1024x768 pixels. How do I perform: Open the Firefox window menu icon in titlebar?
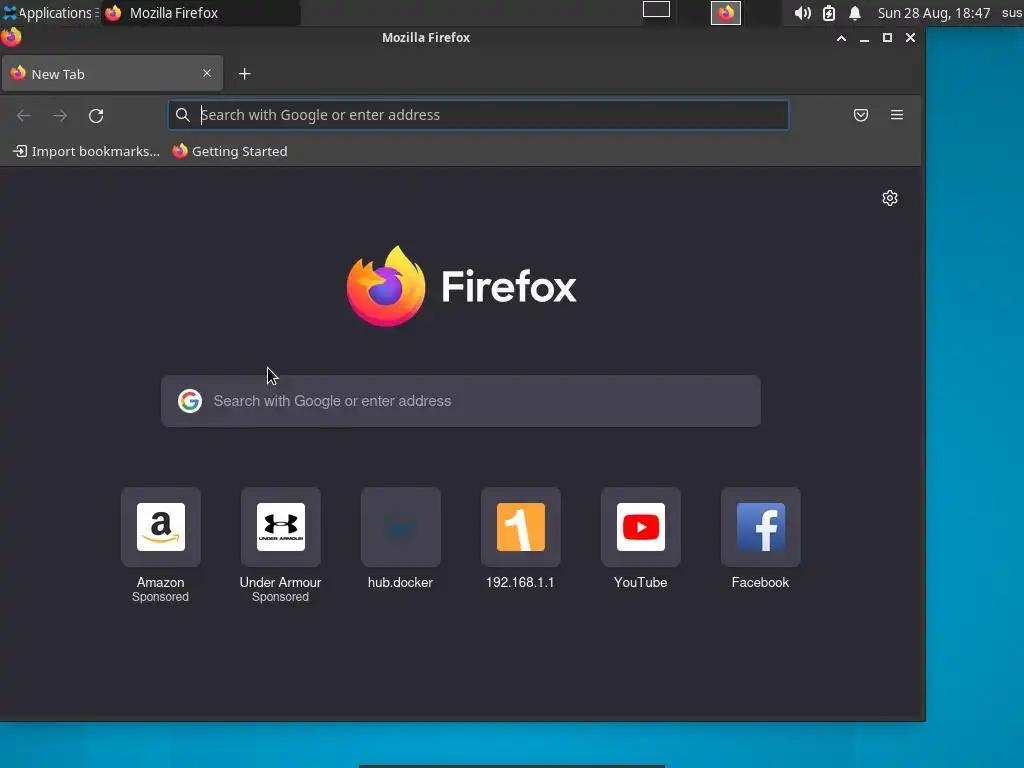coord(11,37)
